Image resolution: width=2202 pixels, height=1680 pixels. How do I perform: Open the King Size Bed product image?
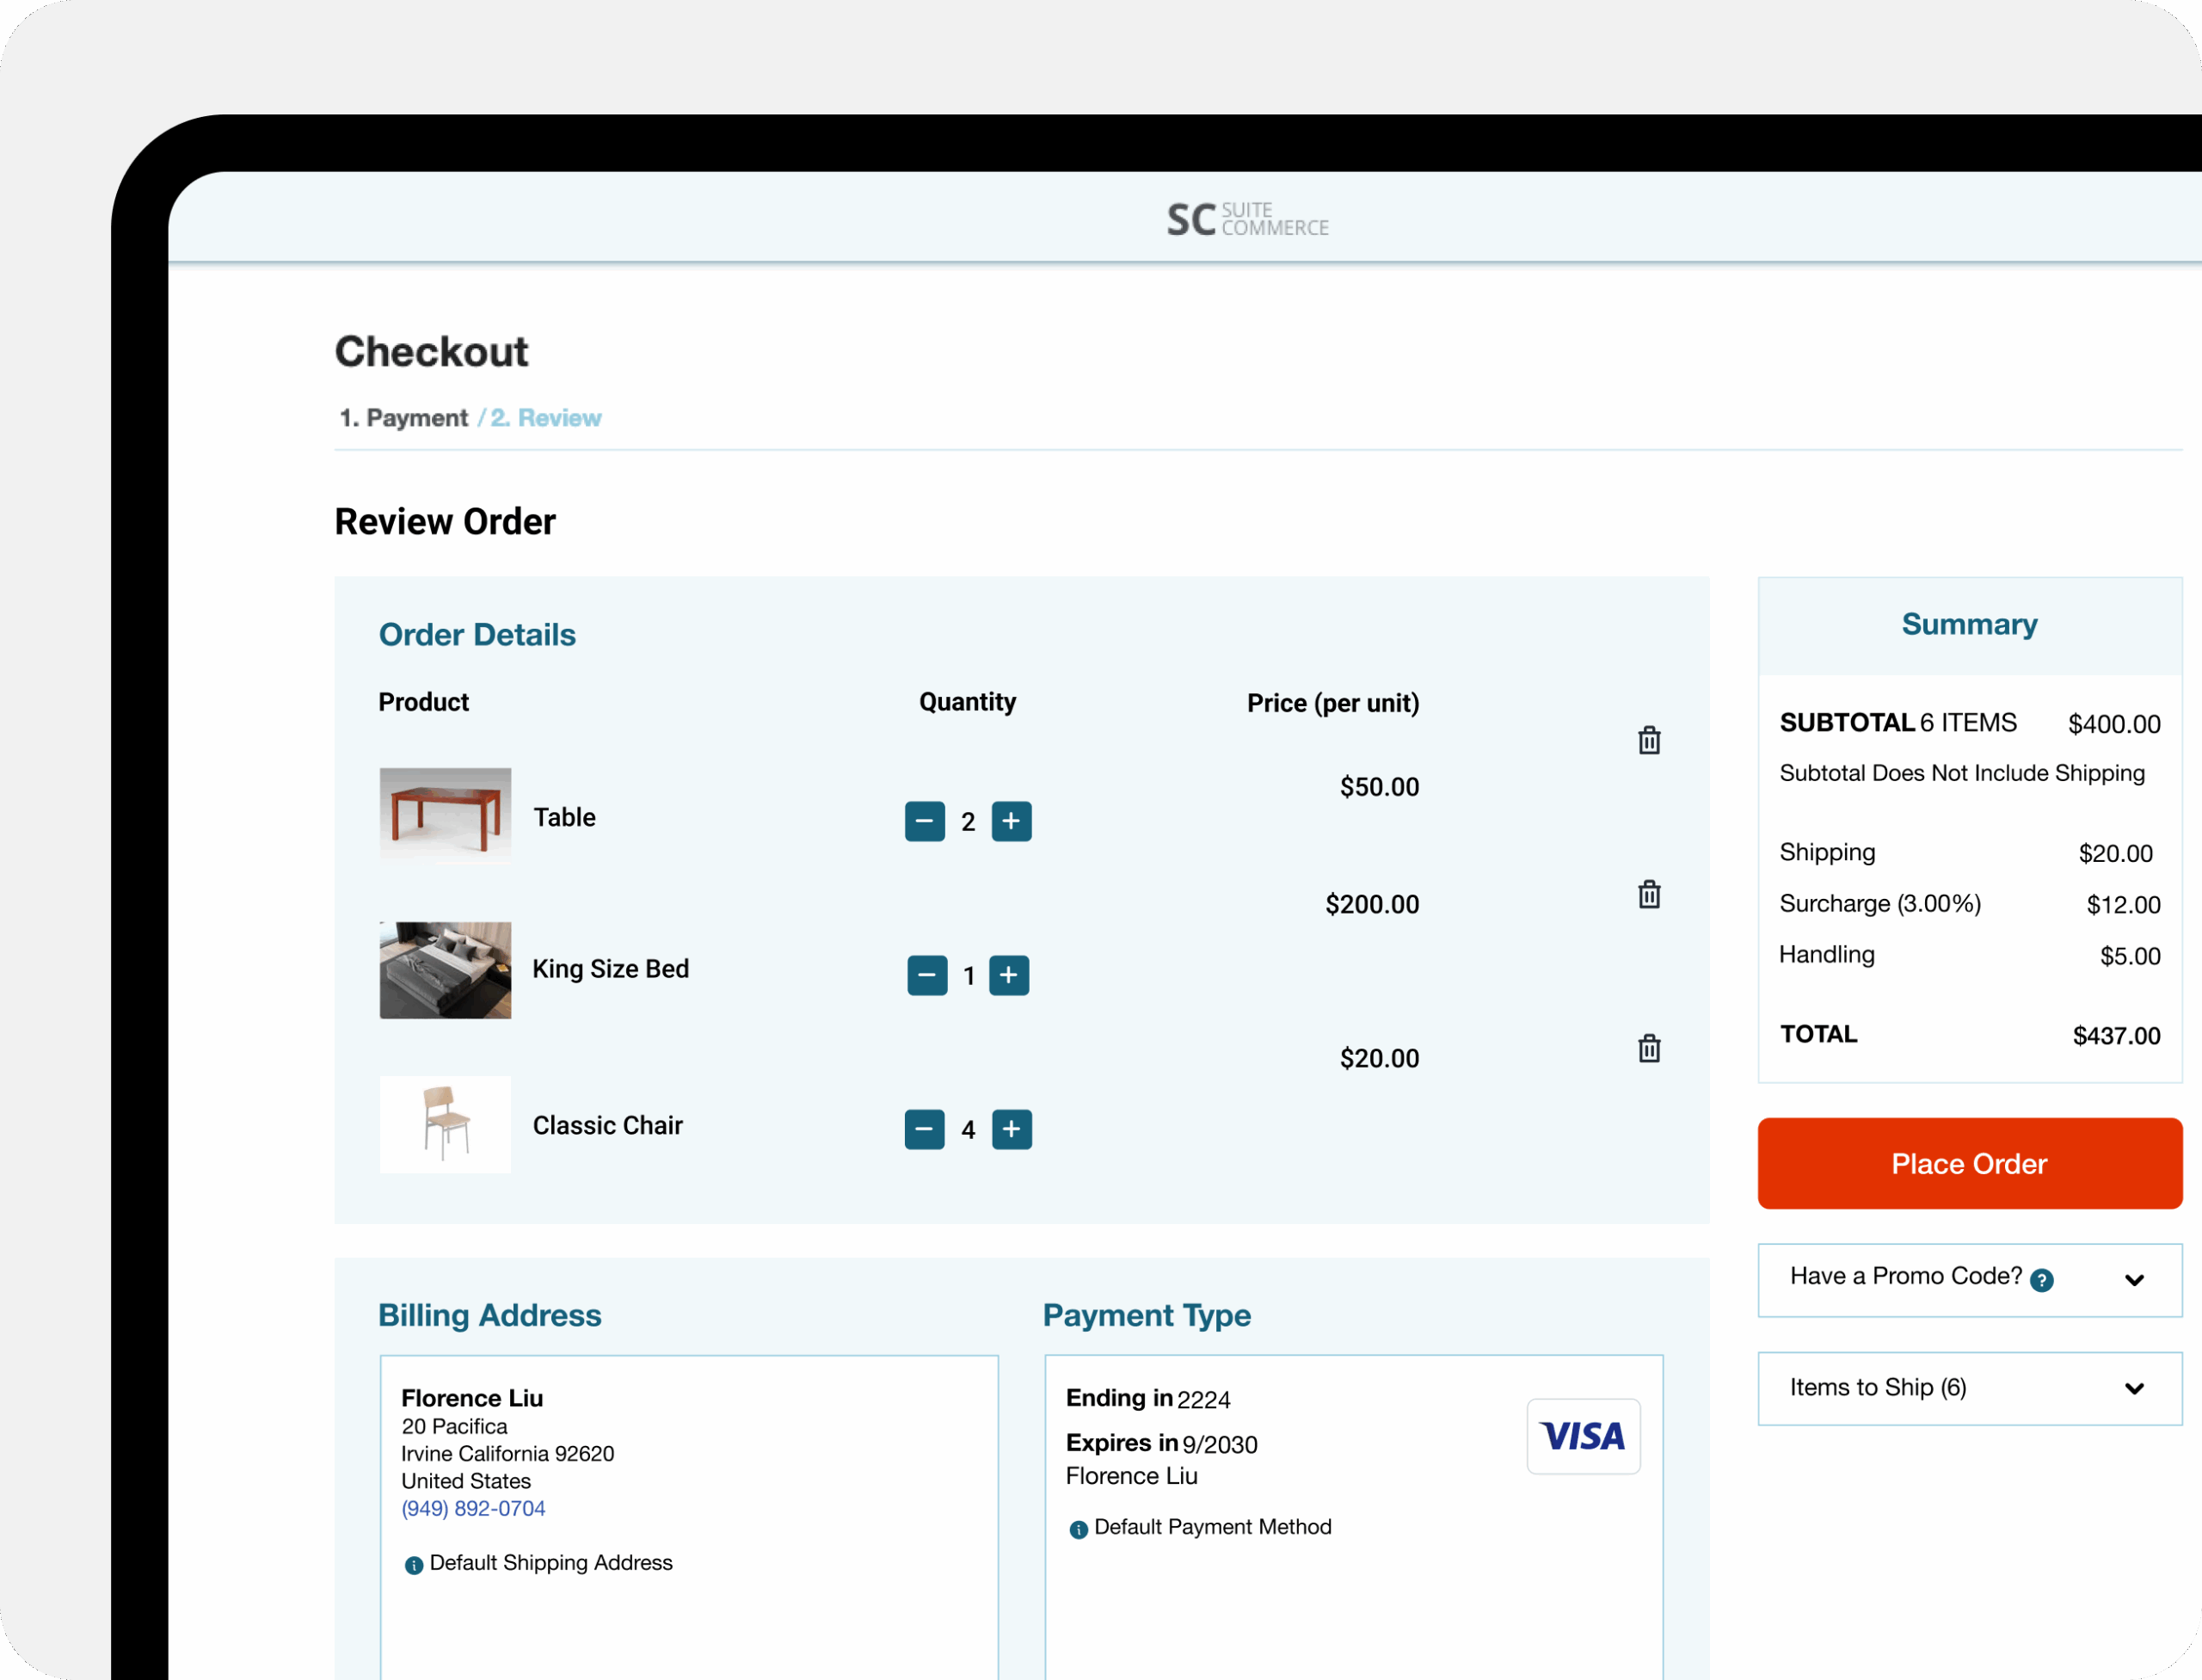445,970
